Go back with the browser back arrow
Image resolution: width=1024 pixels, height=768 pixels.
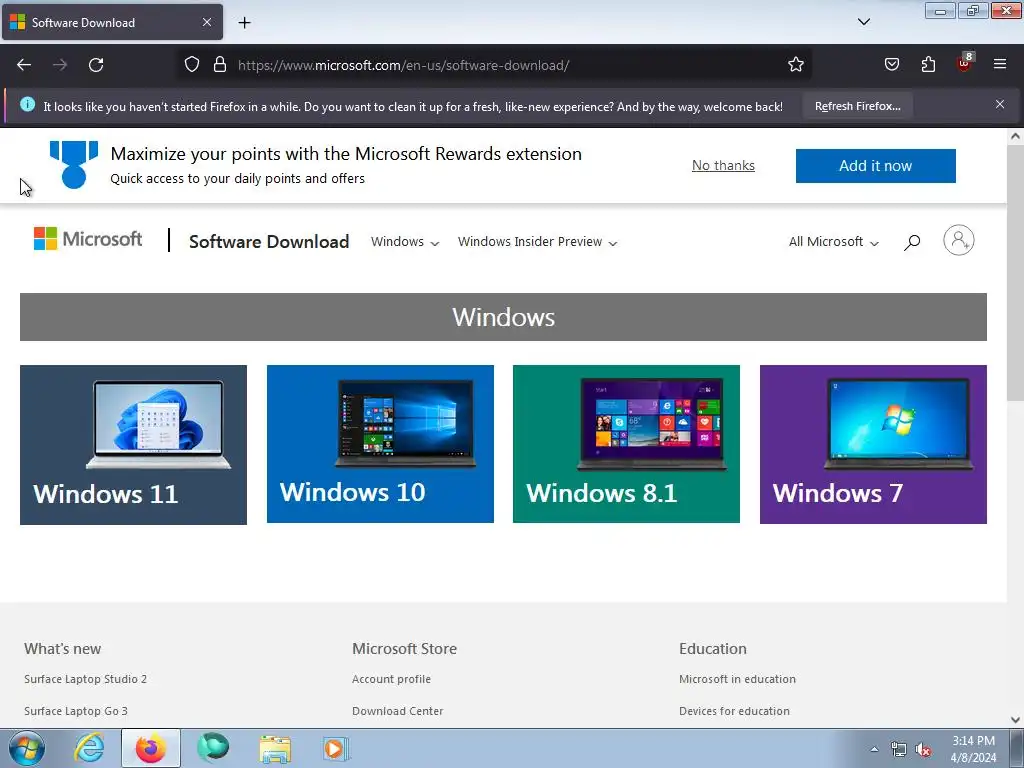coord(24,65)
